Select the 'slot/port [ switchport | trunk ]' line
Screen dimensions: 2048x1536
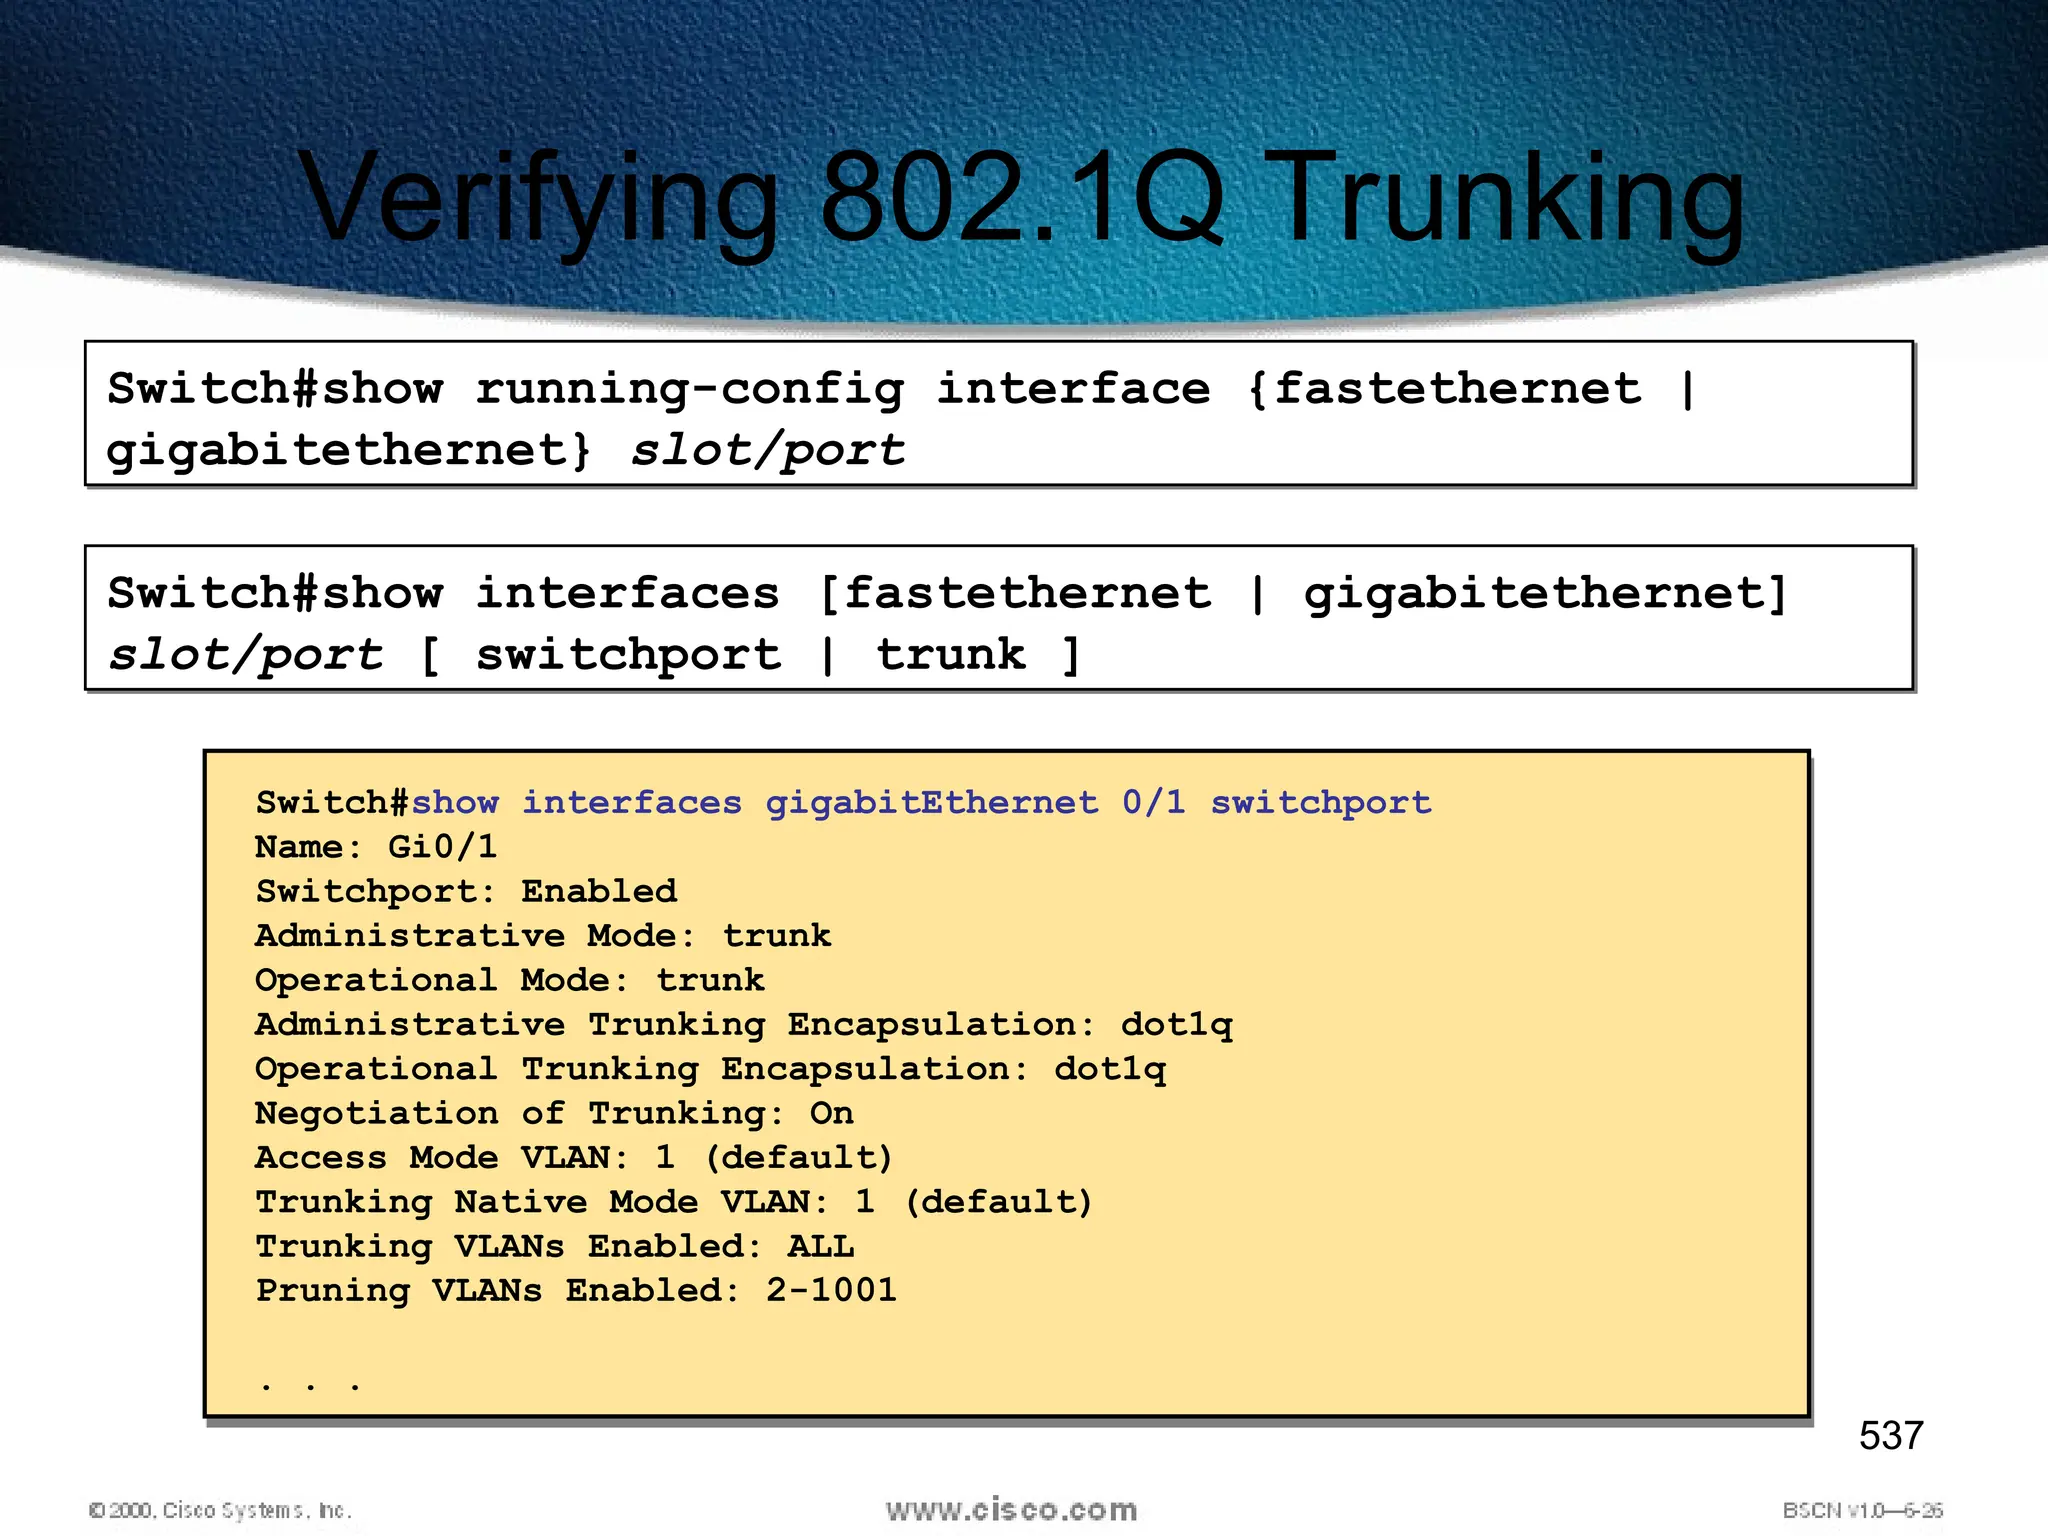(594, 655)
